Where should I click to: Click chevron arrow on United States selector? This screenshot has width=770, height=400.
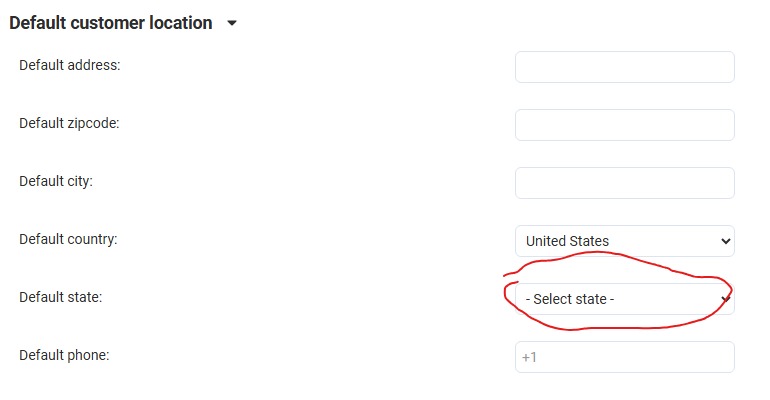pos(725,241)
